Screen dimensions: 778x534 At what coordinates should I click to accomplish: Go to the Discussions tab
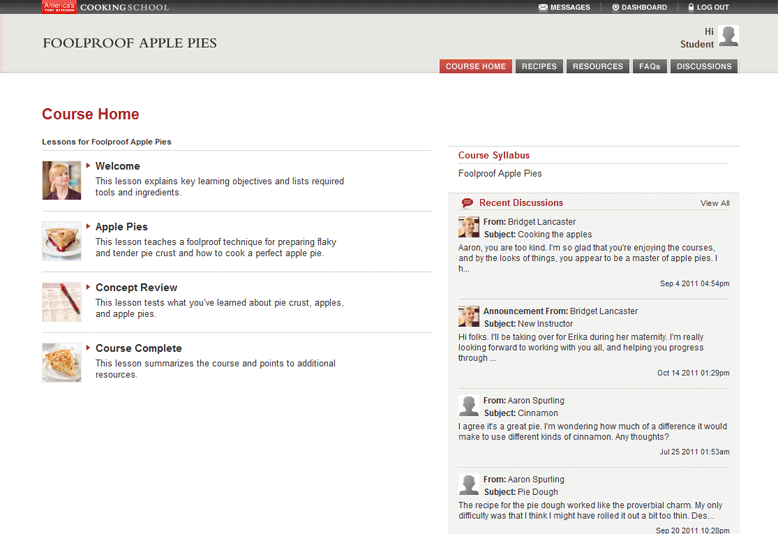pyautogui.click(x=704, y=66)
